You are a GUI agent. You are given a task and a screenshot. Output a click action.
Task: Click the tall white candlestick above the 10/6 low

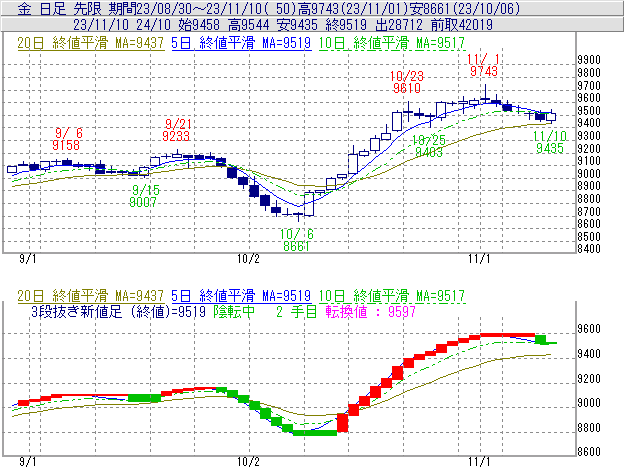pos(309,204)
